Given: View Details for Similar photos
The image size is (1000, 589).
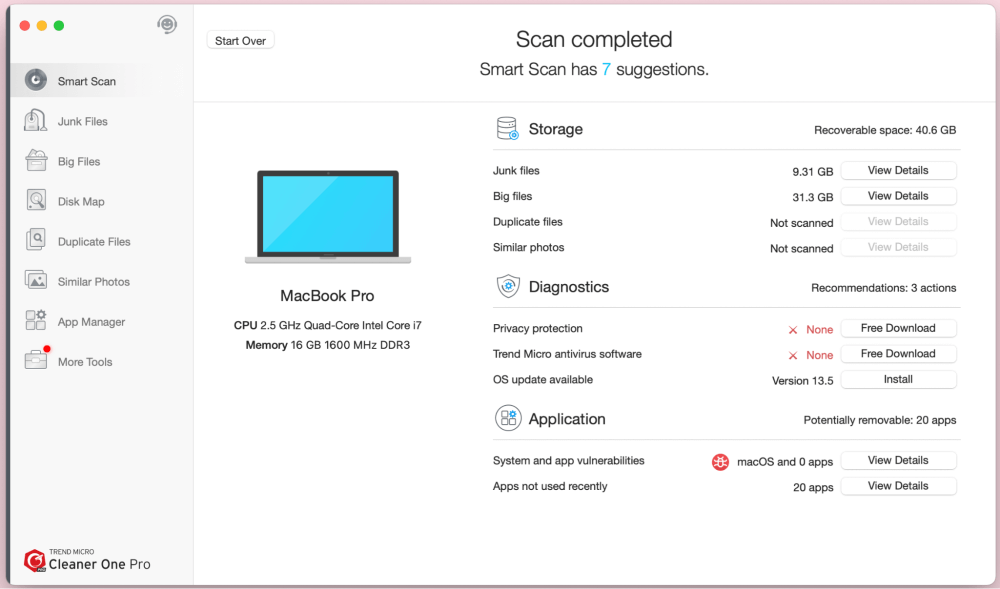Looking at the screenshot, I should (x=898, y=247).
